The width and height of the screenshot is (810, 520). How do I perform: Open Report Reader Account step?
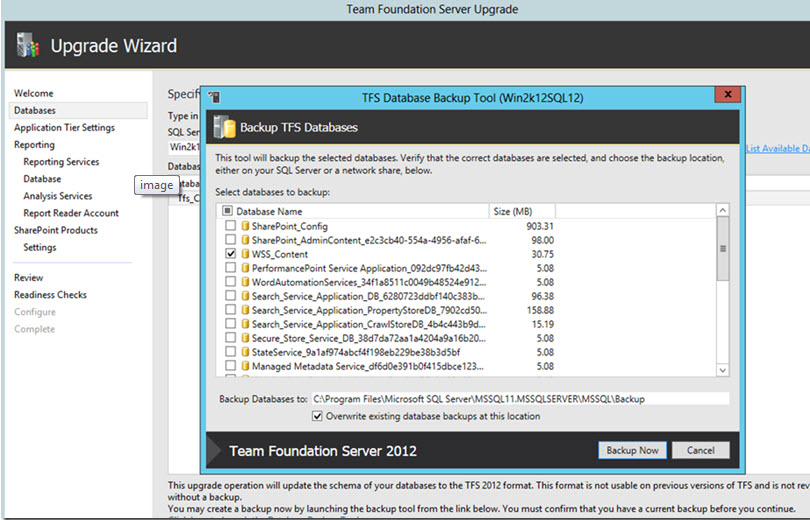71,213
